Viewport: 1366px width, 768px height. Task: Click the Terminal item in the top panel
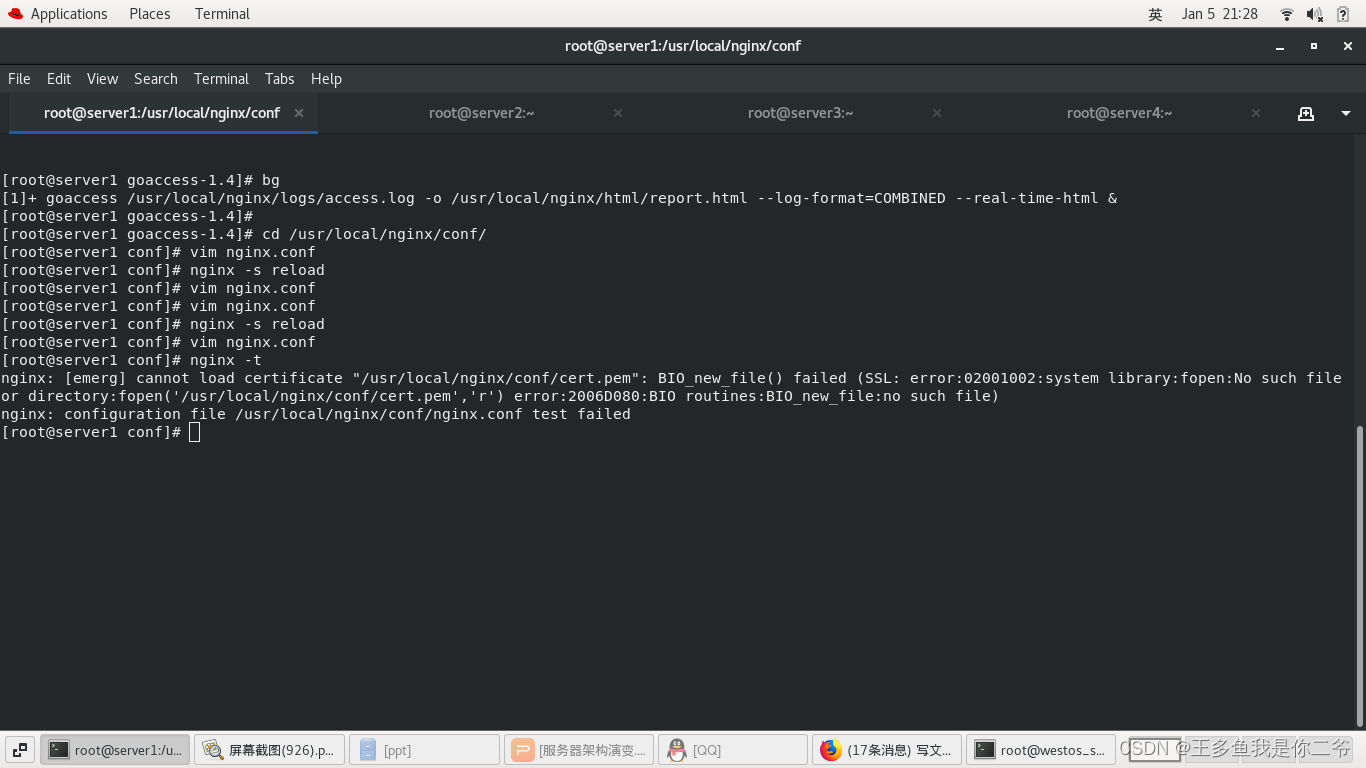[222, 14]
